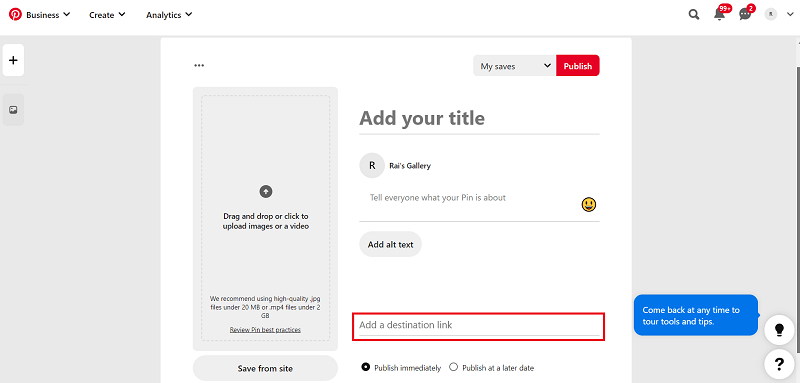Viewport: 800px width, 383px height.
Task: Click the plus icon to add a Pin
Action: pyautogui.click(x=13, y=60)
